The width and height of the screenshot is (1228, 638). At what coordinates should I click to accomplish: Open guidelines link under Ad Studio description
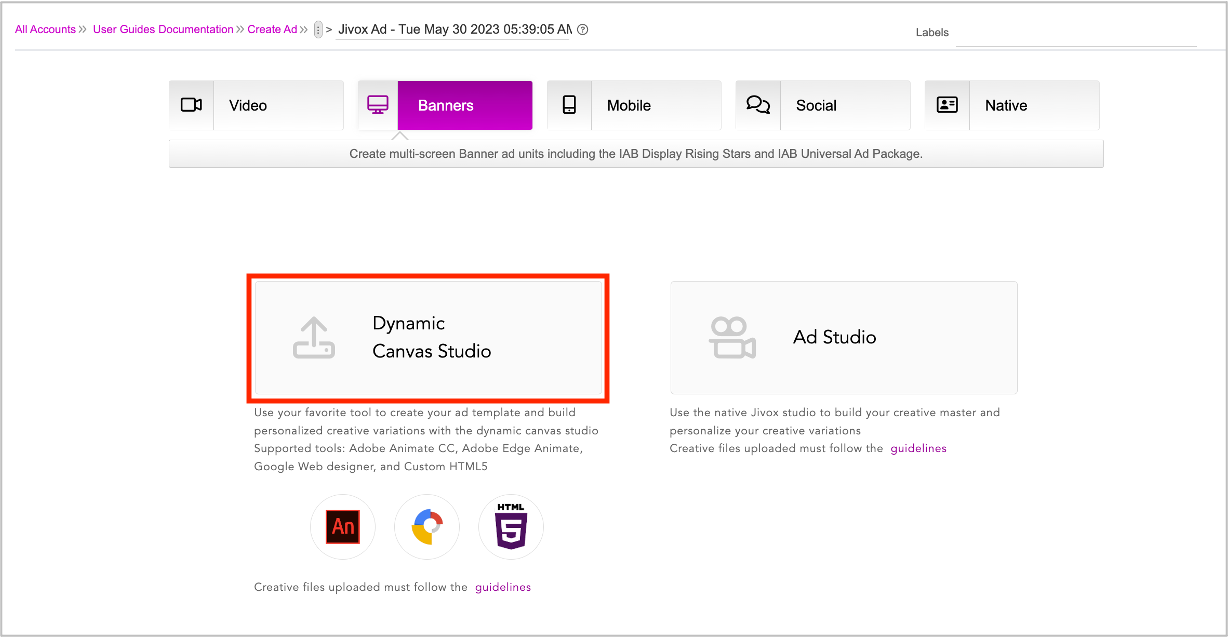[x=918, y=449]
